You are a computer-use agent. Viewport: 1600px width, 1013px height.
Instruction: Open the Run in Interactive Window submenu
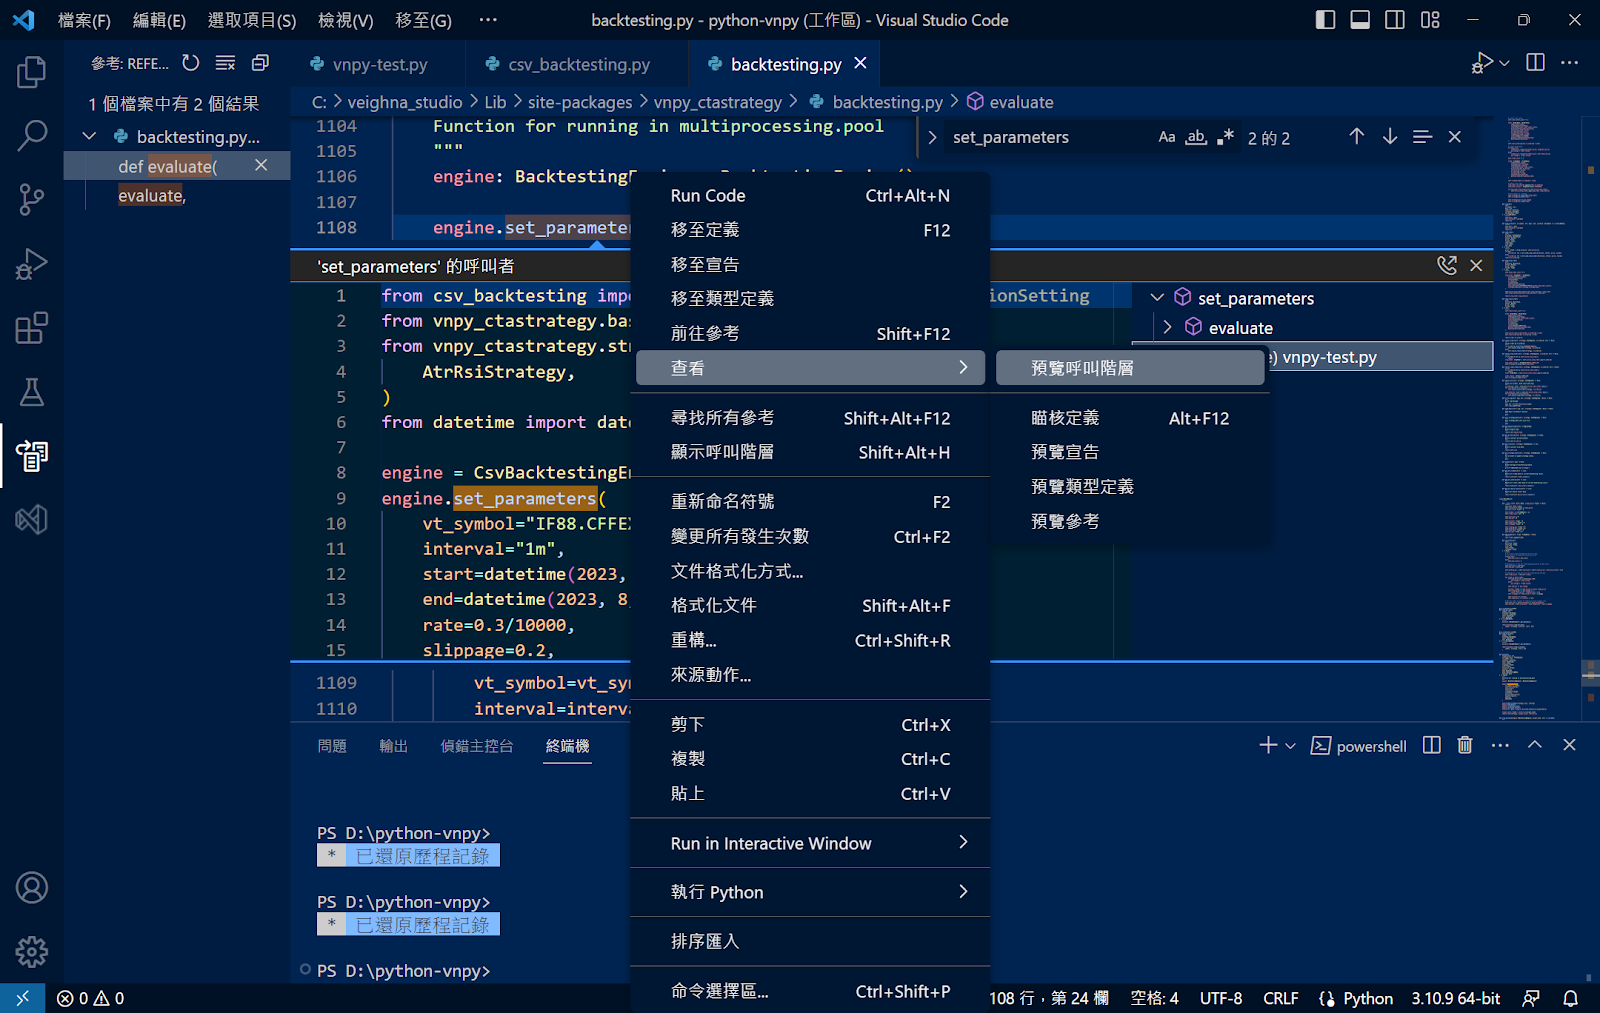[x=811, y=843]
